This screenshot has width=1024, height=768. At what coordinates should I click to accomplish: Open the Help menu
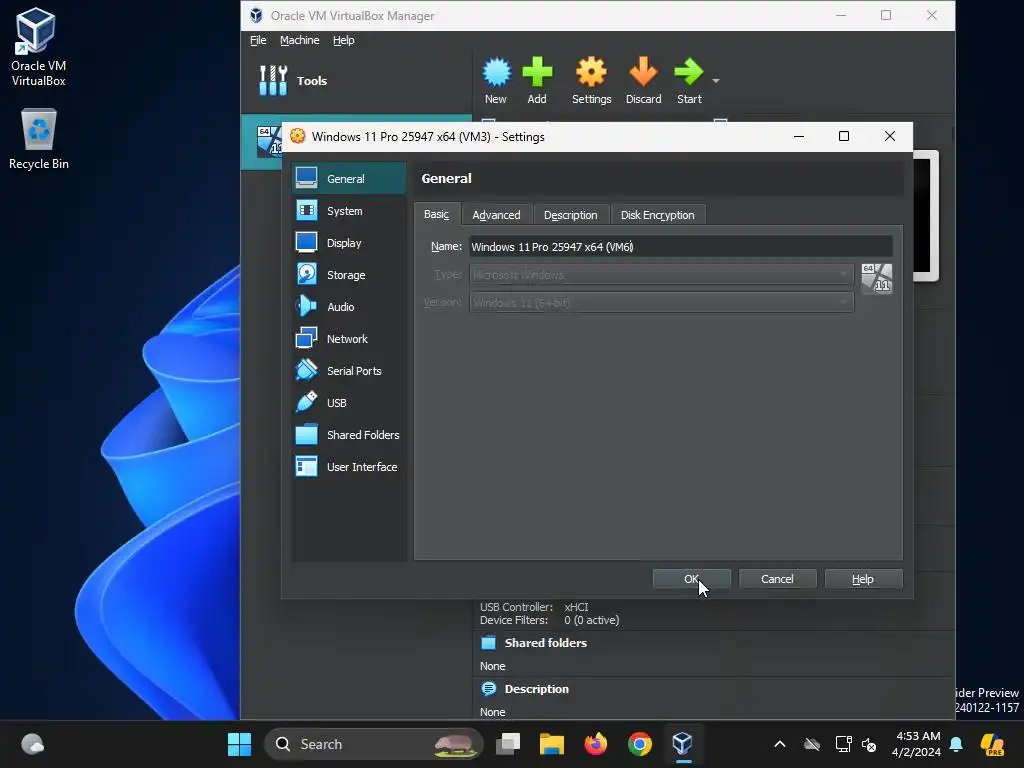pos(344,40)
